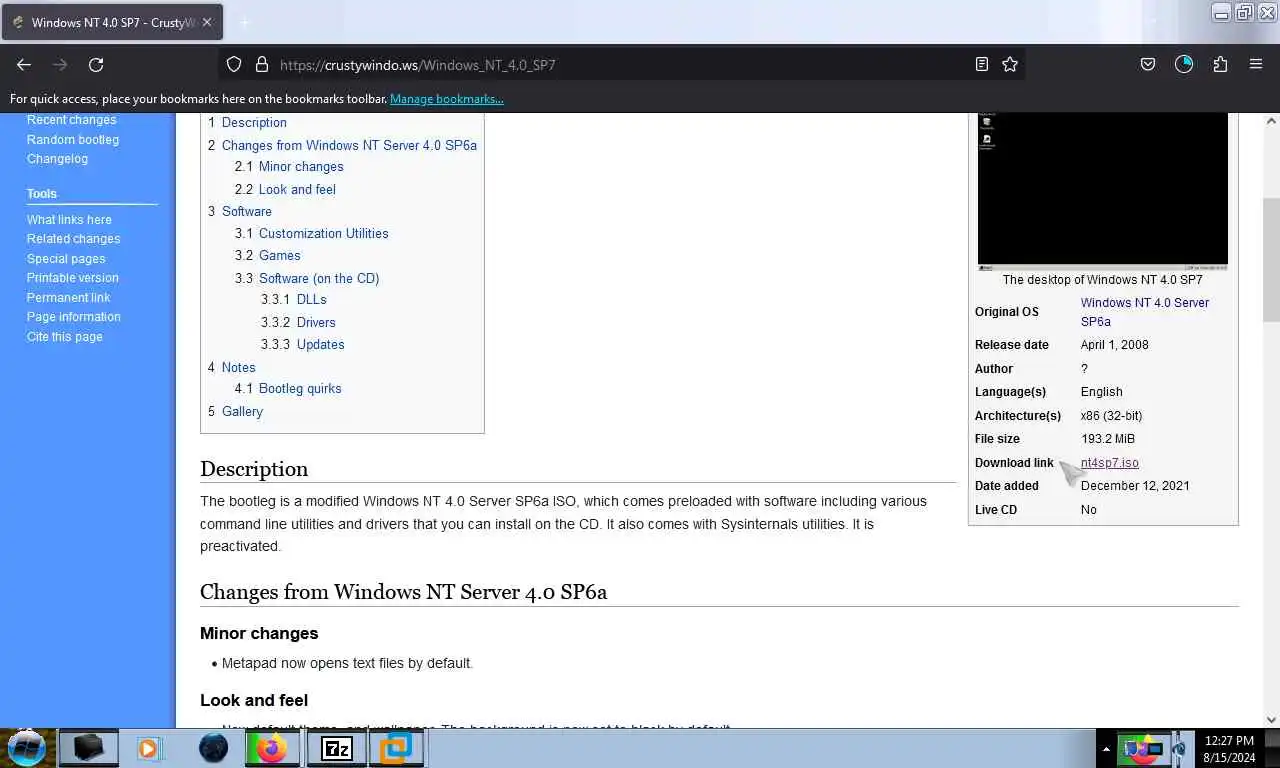Viewport: 1280px width, 768px height.
Task: Go to contents entry 3.2 Games
Action: click(x=268, y=256)
